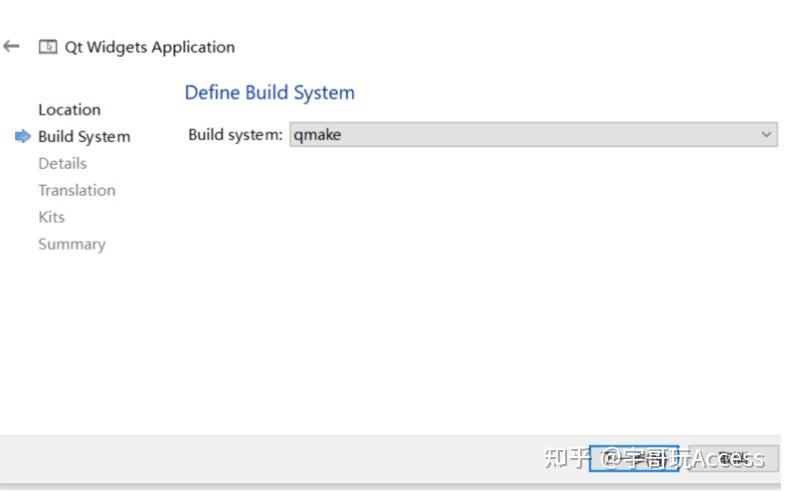785x491 pixels.
Task: Click the "Build system:" field label
Action: coord(235,135)
